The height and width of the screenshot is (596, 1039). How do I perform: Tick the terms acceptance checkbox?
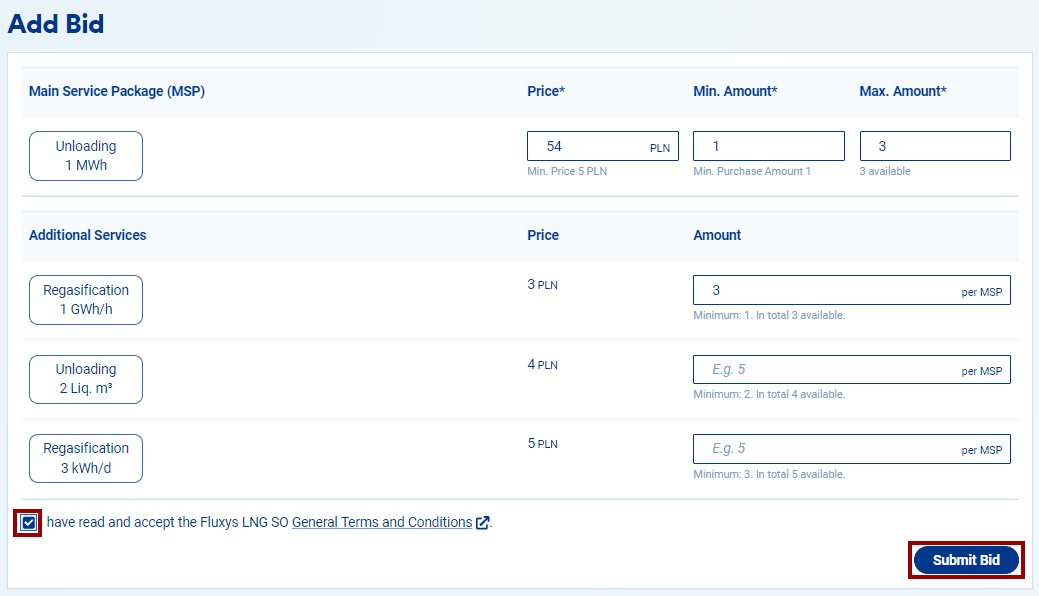pyautogui.click(x=28, y=523)
